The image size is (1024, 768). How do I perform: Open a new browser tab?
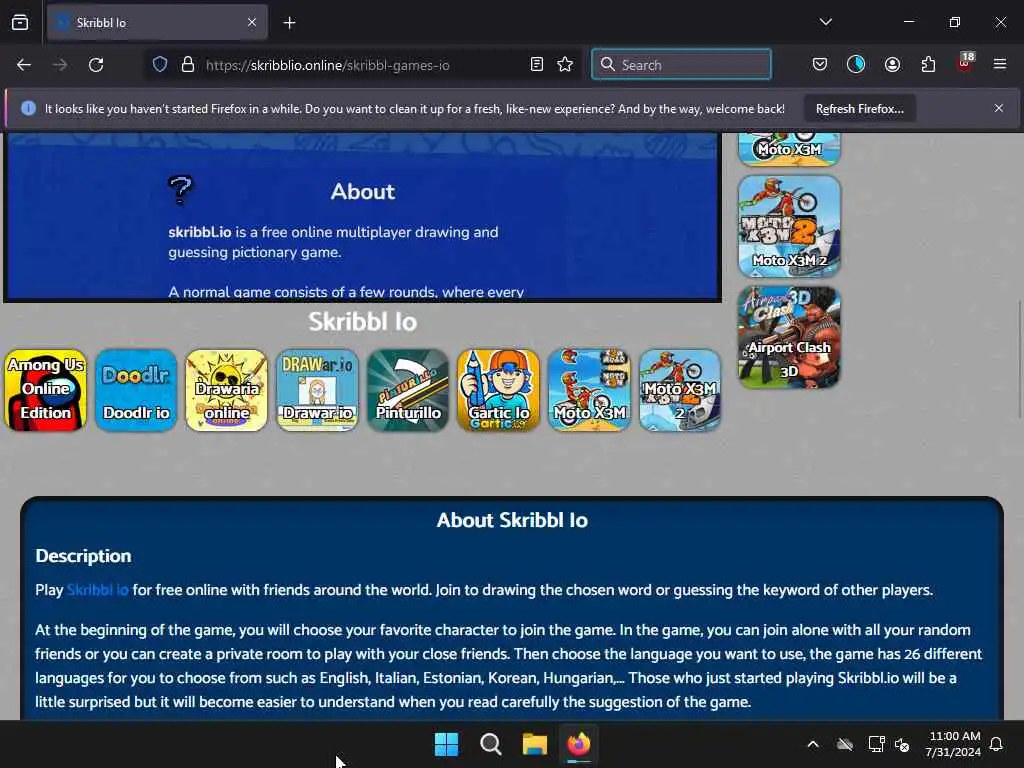(x=289, y=23)
